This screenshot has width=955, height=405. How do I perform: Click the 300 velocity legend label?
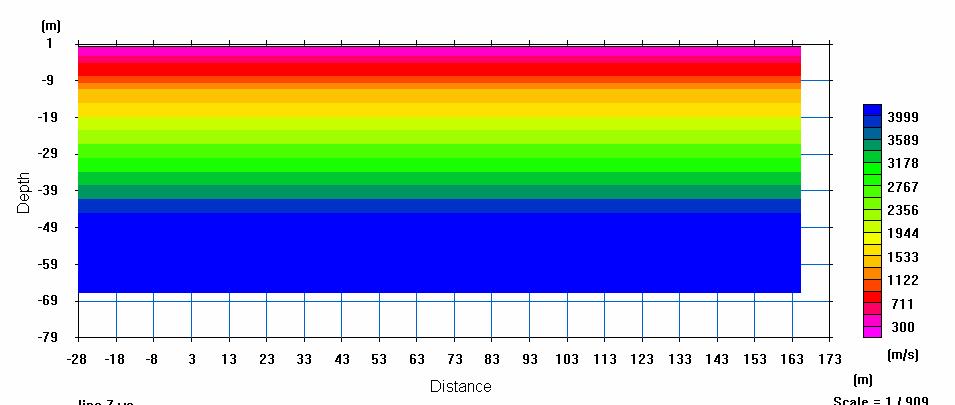(x=903, y=328)
